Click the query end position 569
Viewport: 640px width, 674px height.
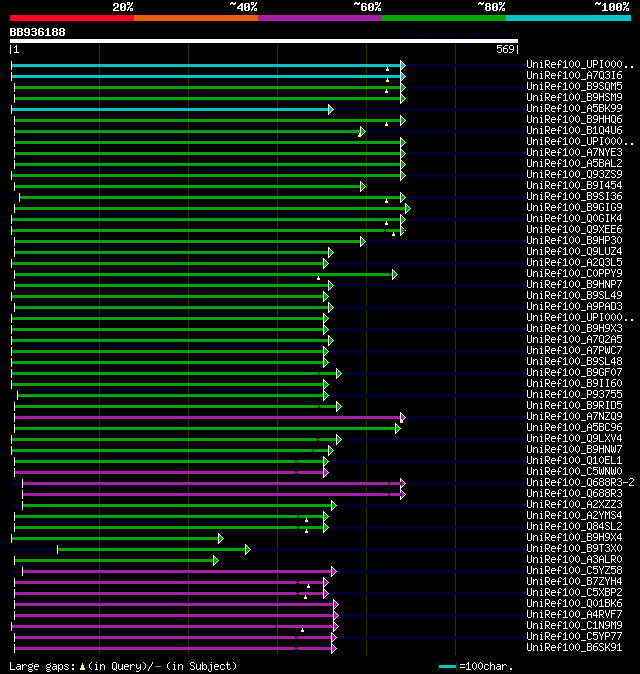(x=505, y=49)
